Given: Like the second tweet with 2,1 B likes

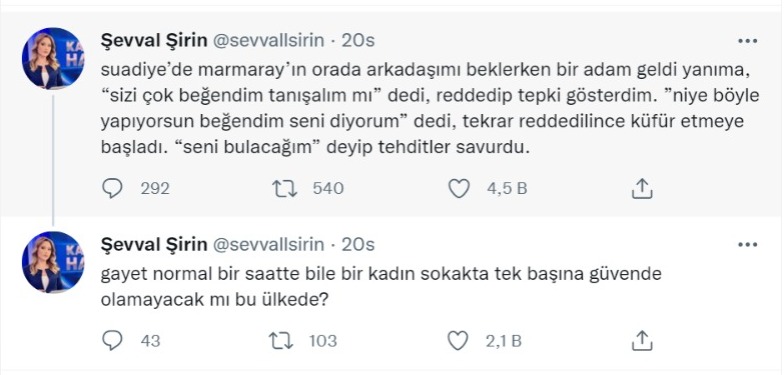Looking at the screenshot, I should tap(457, 340).
